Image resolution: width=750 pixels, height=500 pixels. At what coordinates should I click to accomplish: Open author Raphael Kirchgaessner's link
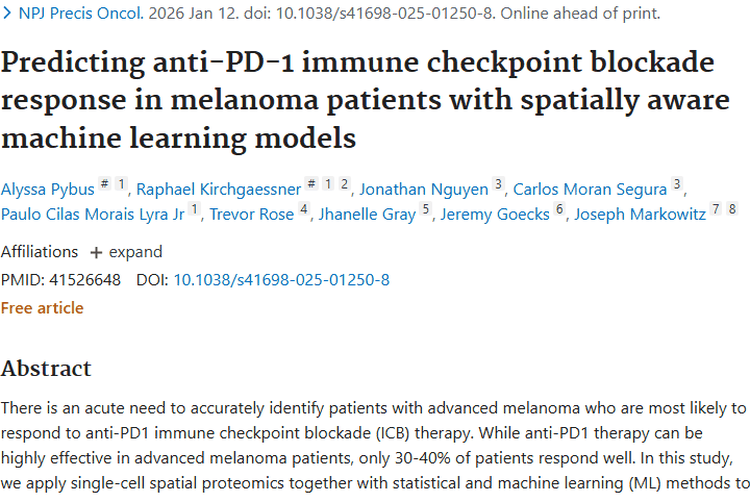point(218,188)
